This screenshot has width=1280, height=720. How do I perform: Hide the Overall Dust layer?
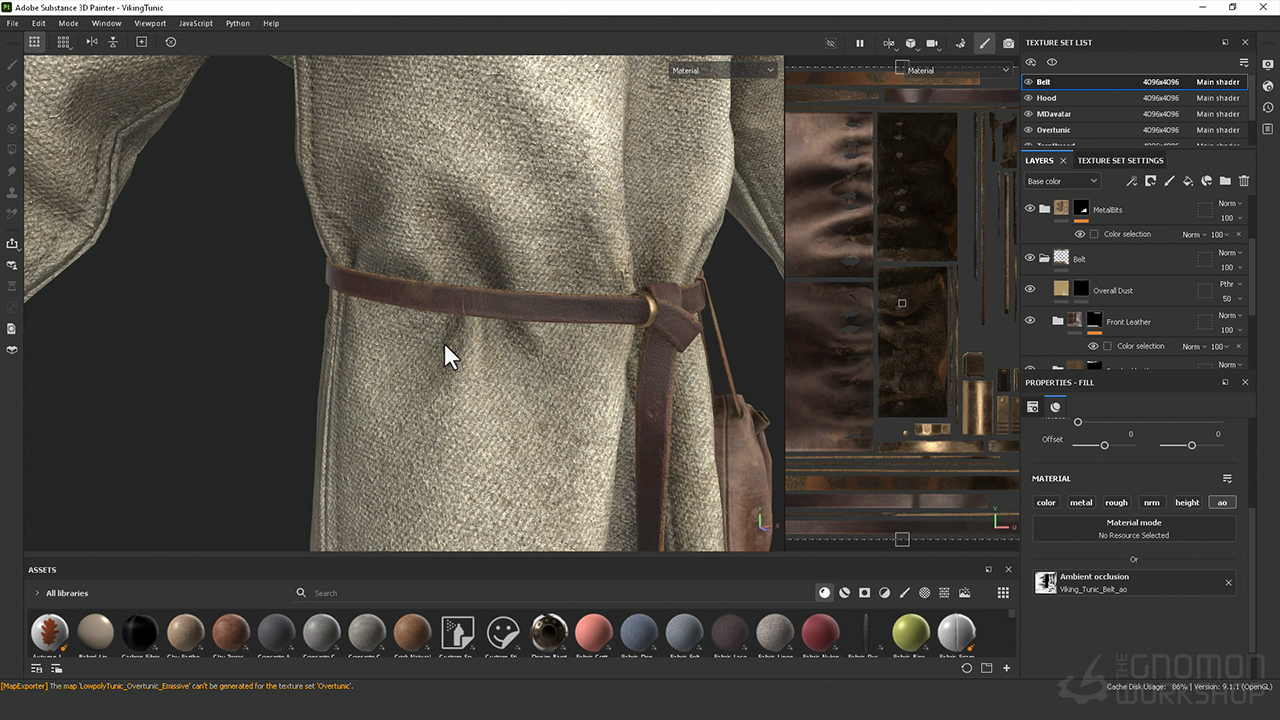(1030, 290)
